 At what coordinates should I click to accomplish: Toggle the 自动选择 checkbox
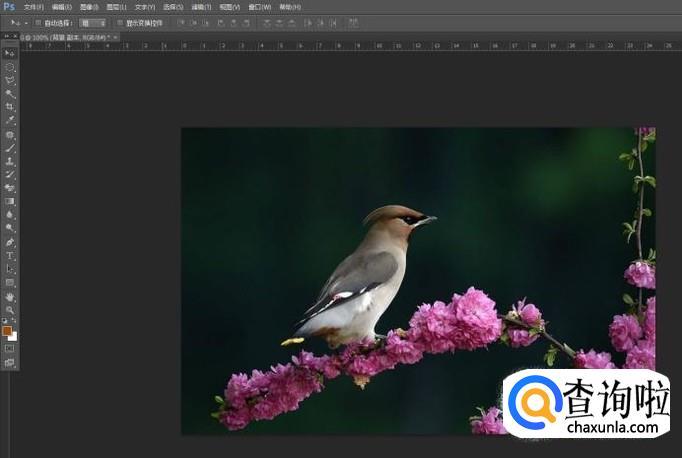click(x=38, y=22)
